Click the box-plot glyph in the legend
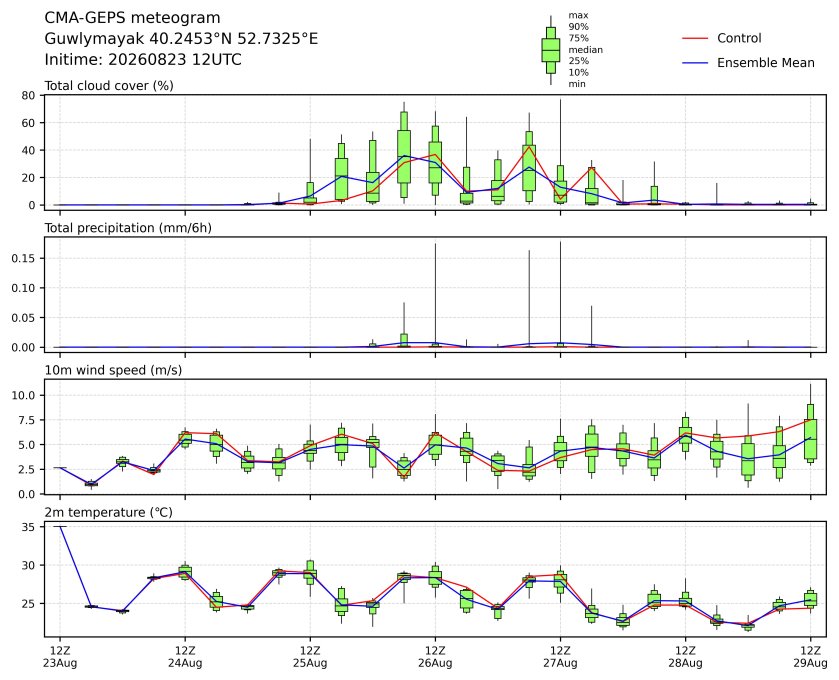This screenshot has height=680, width=839. [551, 50]
